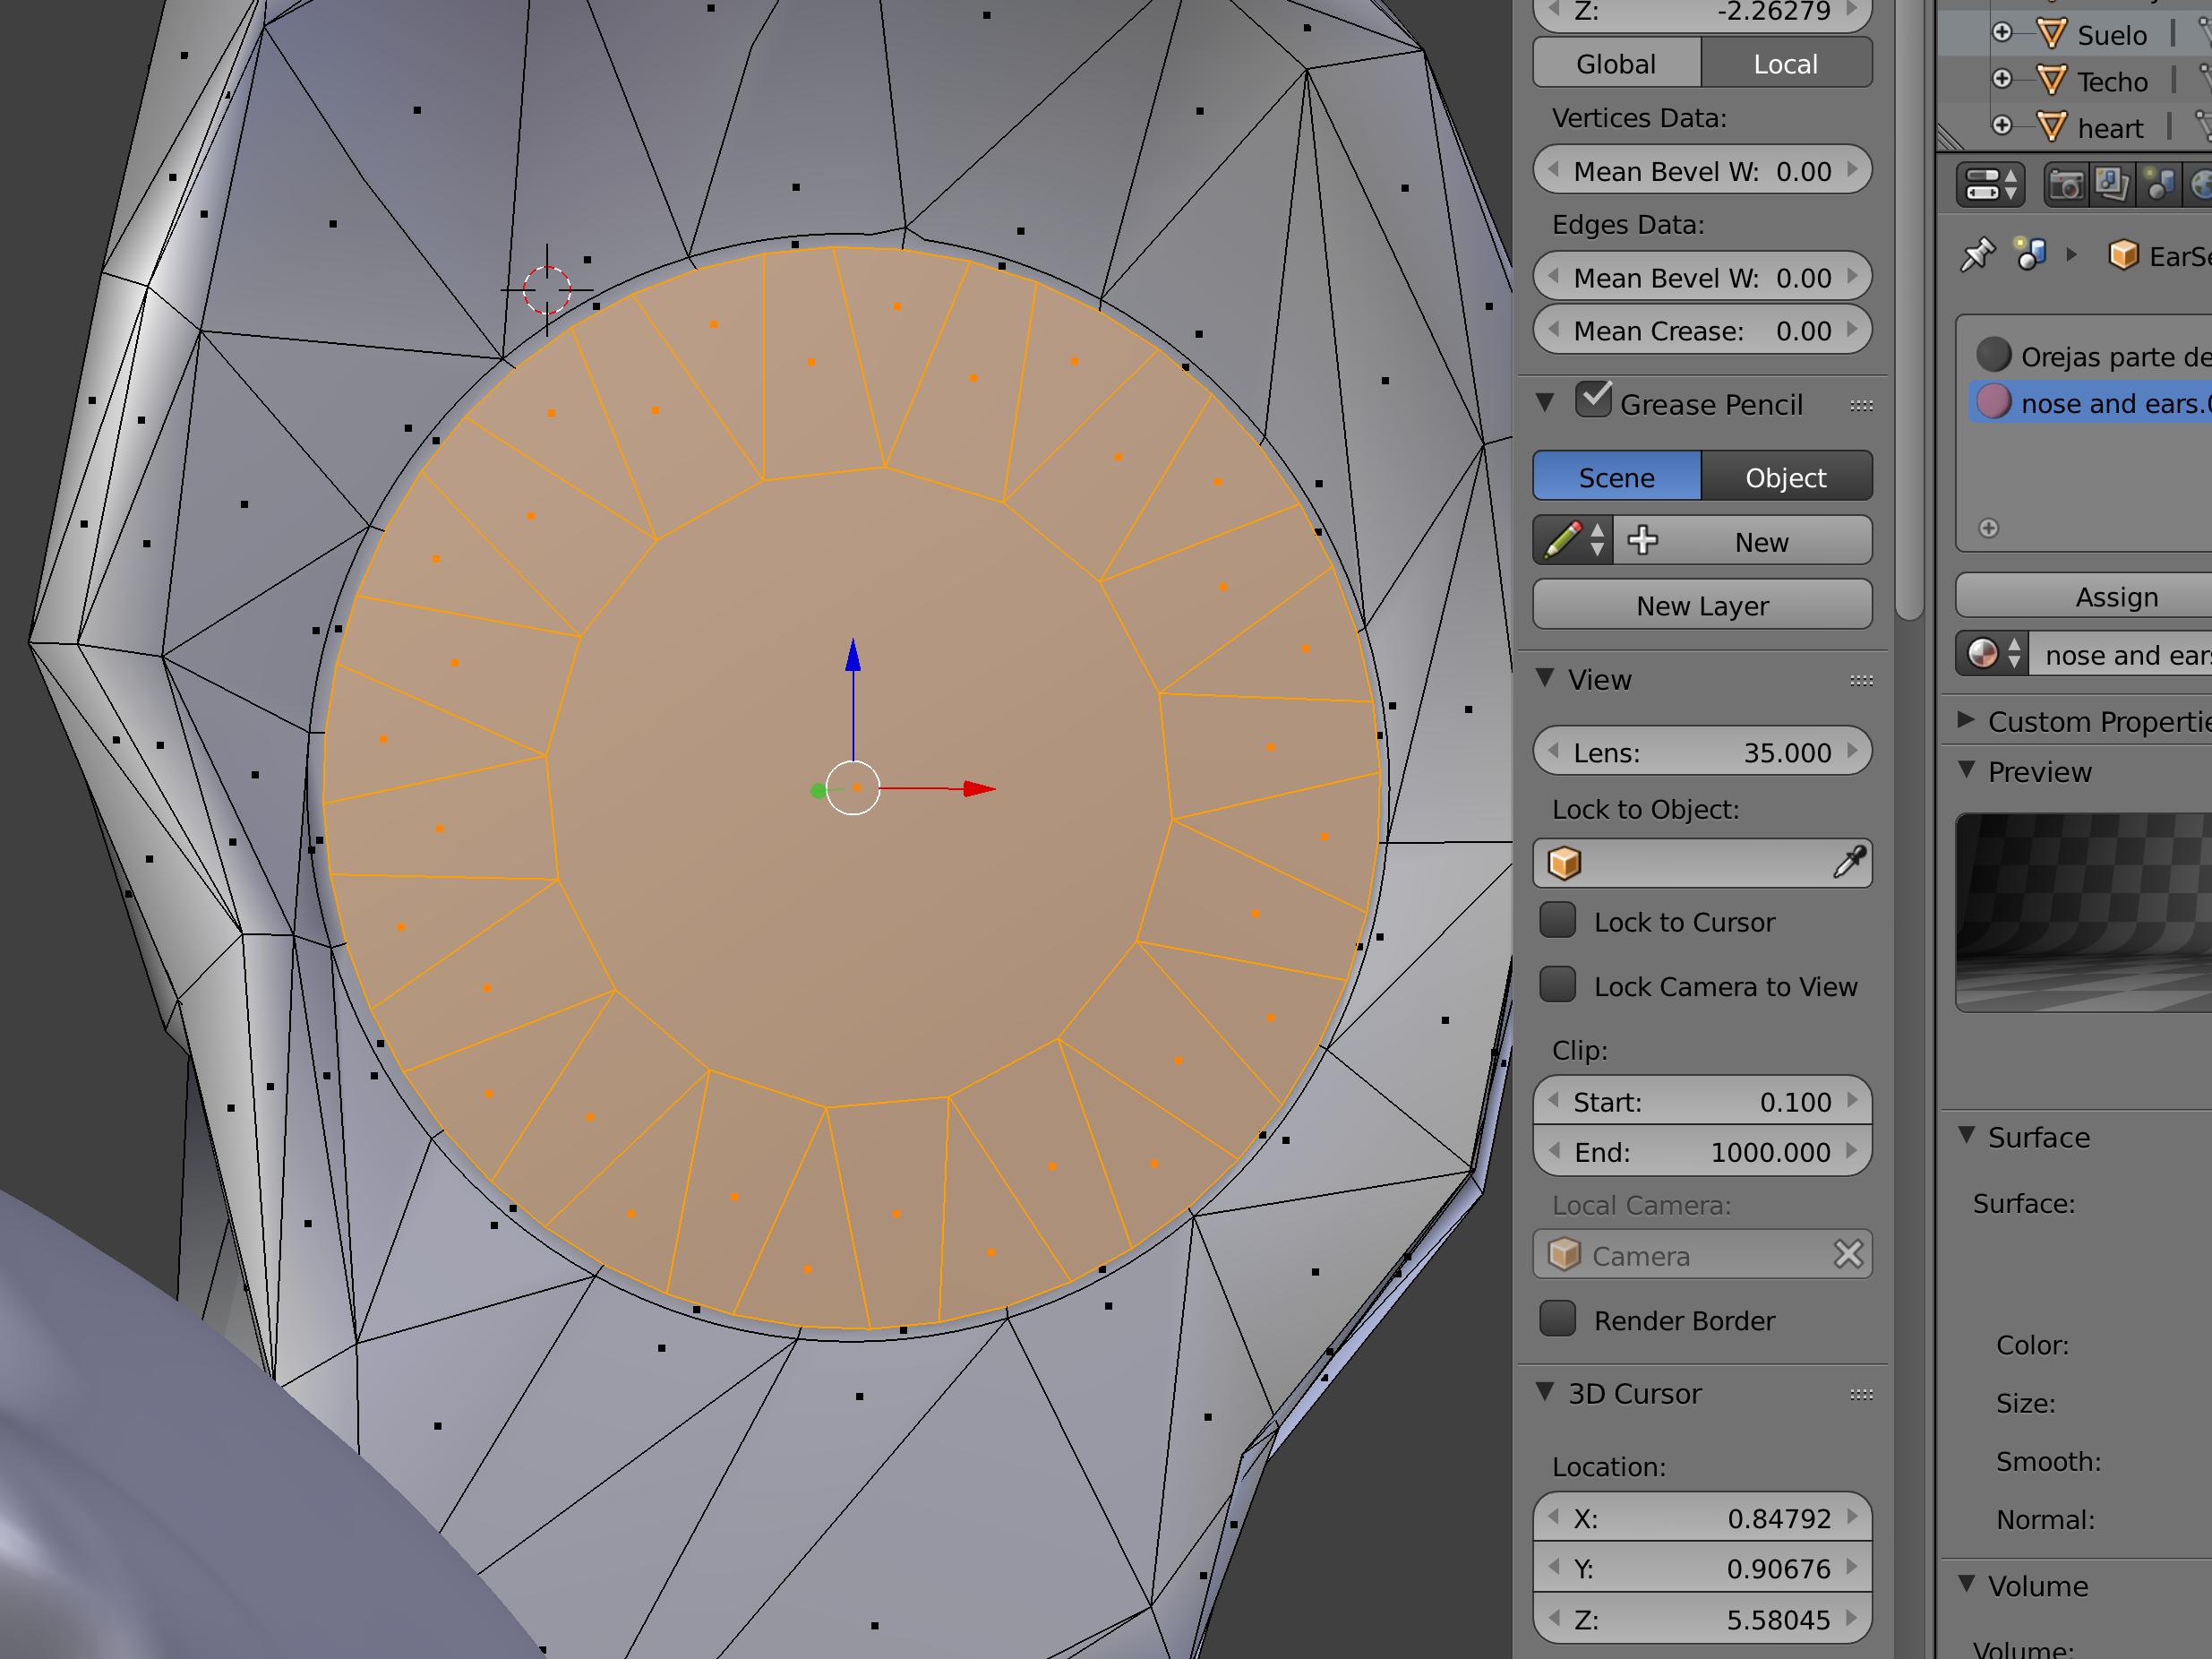Image resolution: width=2212 pixels, height=1659 pixels.
Task: Click the Assign material button
Action: [x=2084, y=597]
